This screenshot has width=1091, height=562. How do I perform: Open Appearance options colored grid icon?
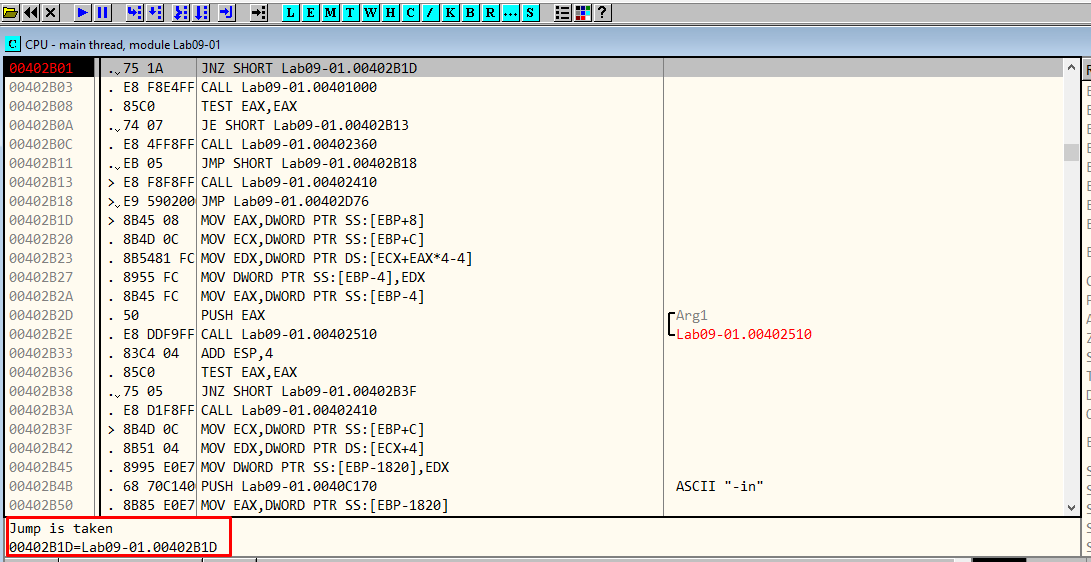tap(582, 12)
